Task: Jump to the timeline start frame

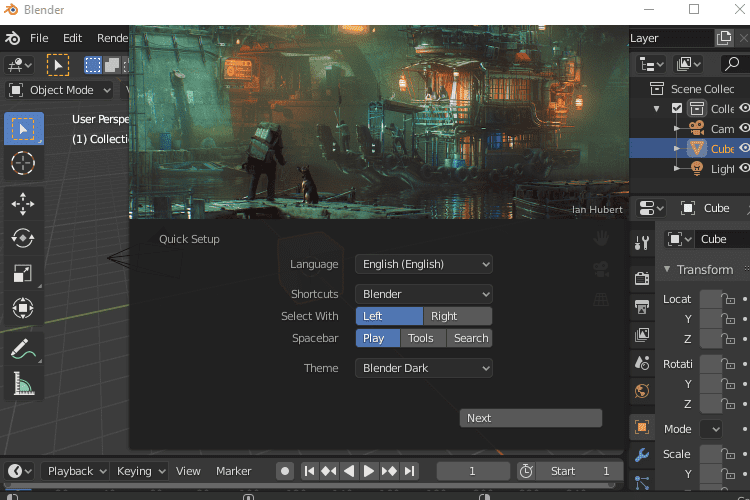Action: (309, 471)
